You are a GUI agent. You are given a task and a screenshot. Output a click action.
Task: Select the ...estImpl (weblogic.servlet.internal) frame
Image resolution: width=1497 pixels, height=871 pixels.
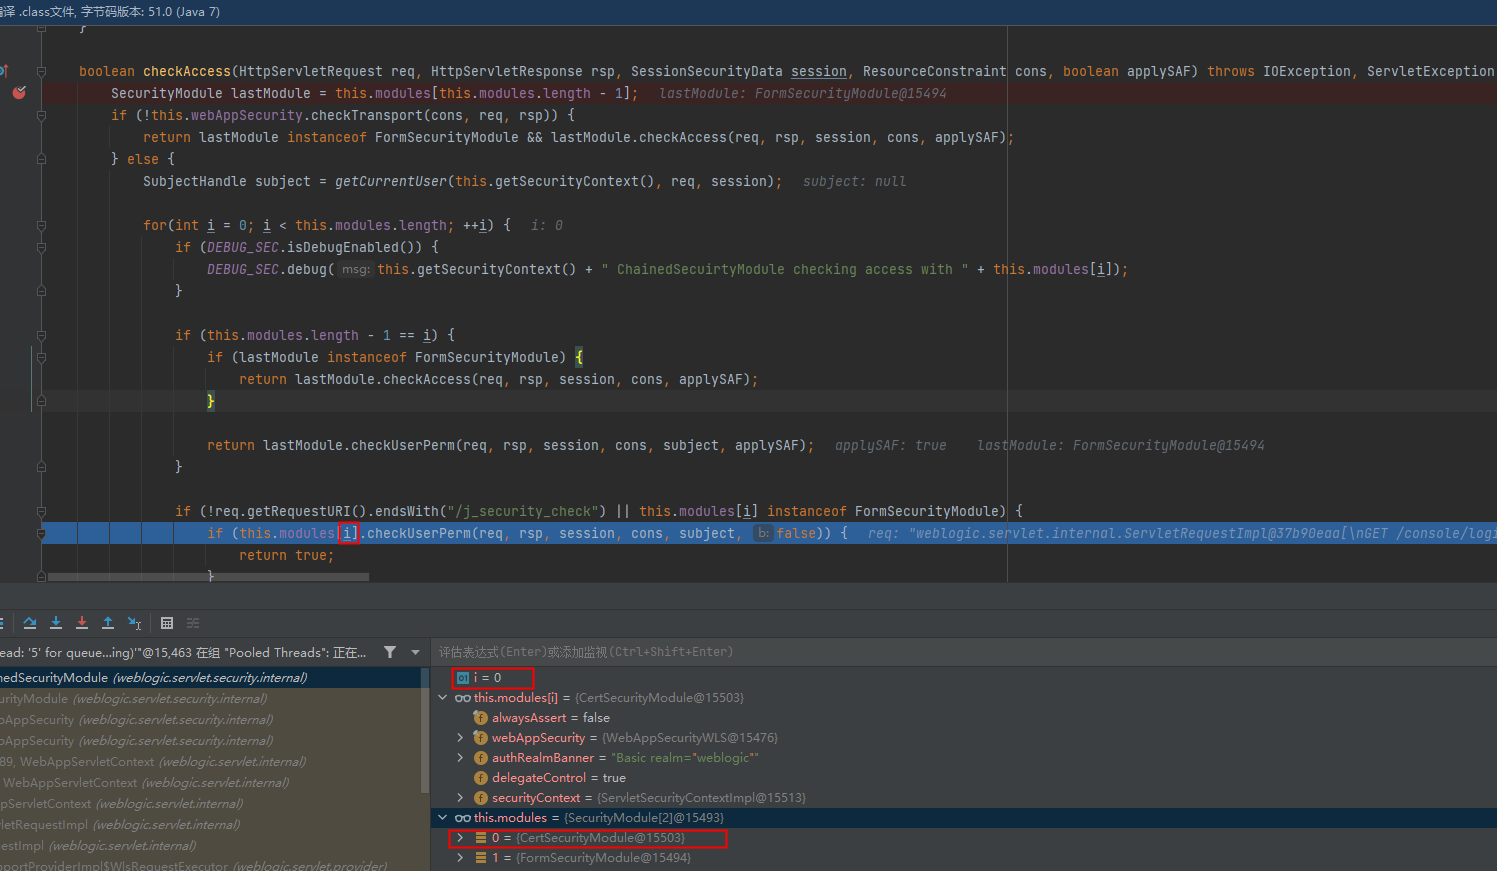click(211, 846)
